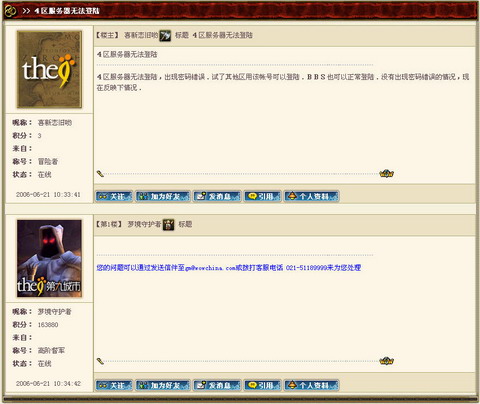Screen dimensions: 480x404
Task: Click first post's heading 4区服务器无法登陆 in content area
Action: point(127,54)
